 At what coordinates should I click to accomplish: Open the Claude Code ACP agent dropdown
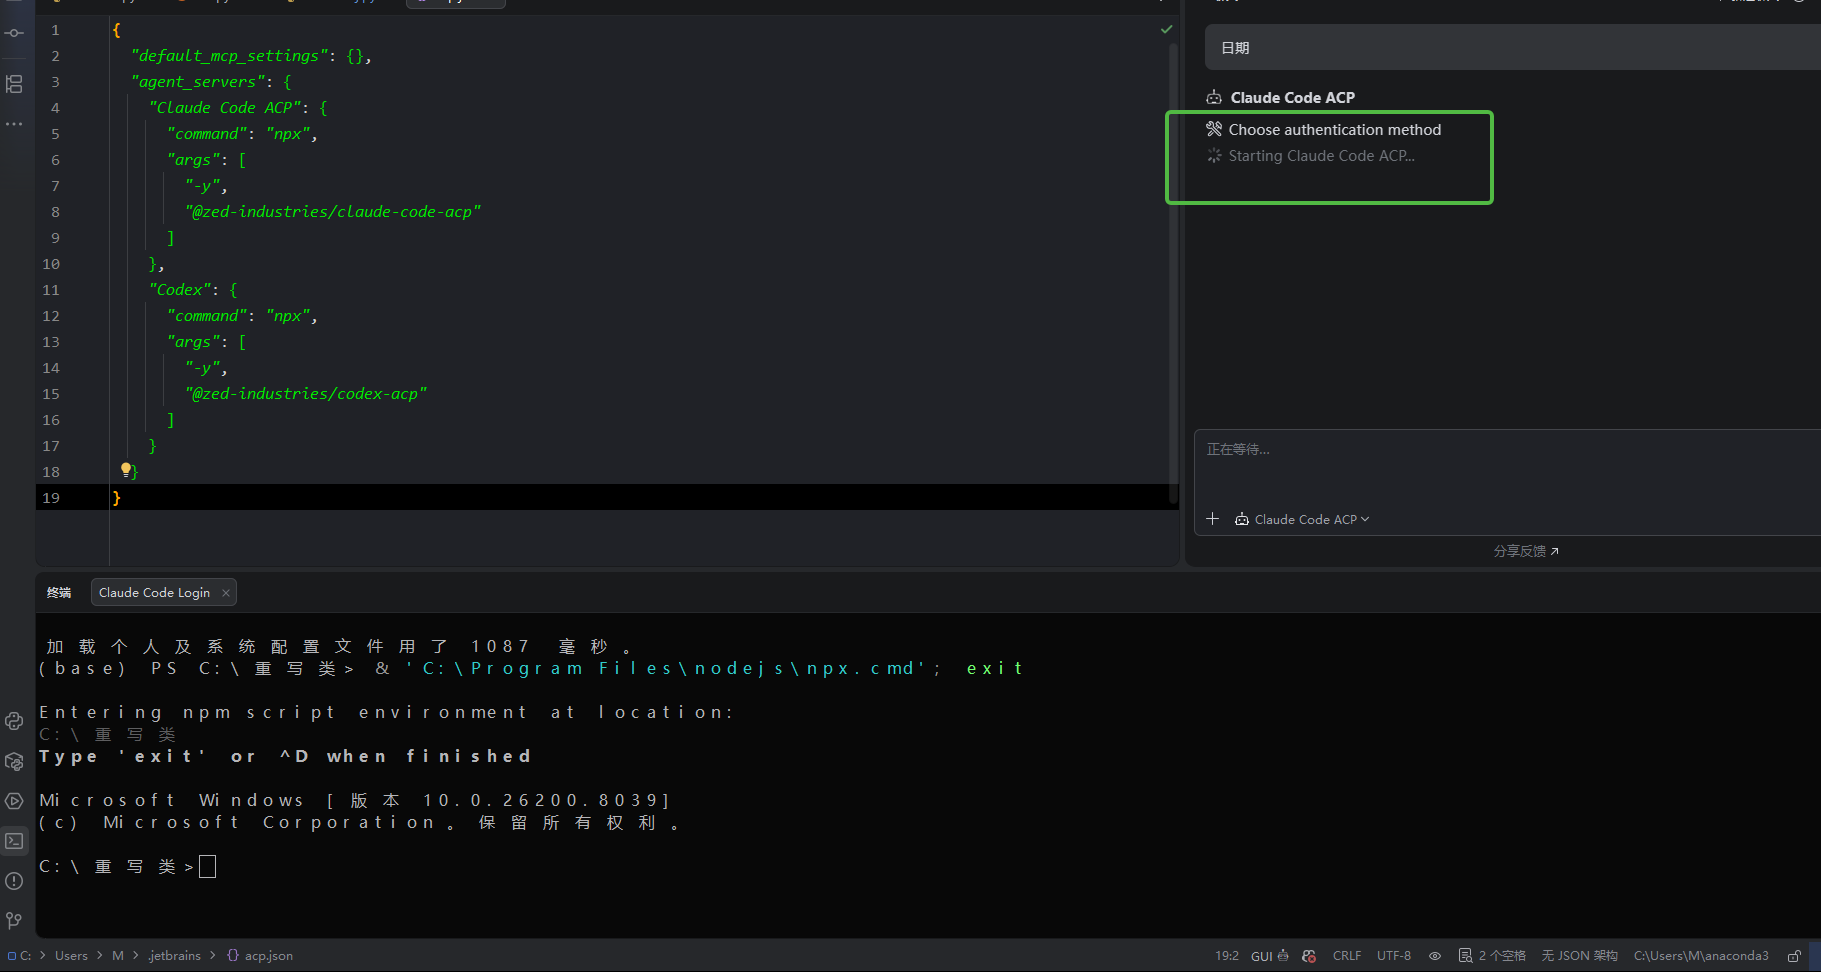(1302, 519)
